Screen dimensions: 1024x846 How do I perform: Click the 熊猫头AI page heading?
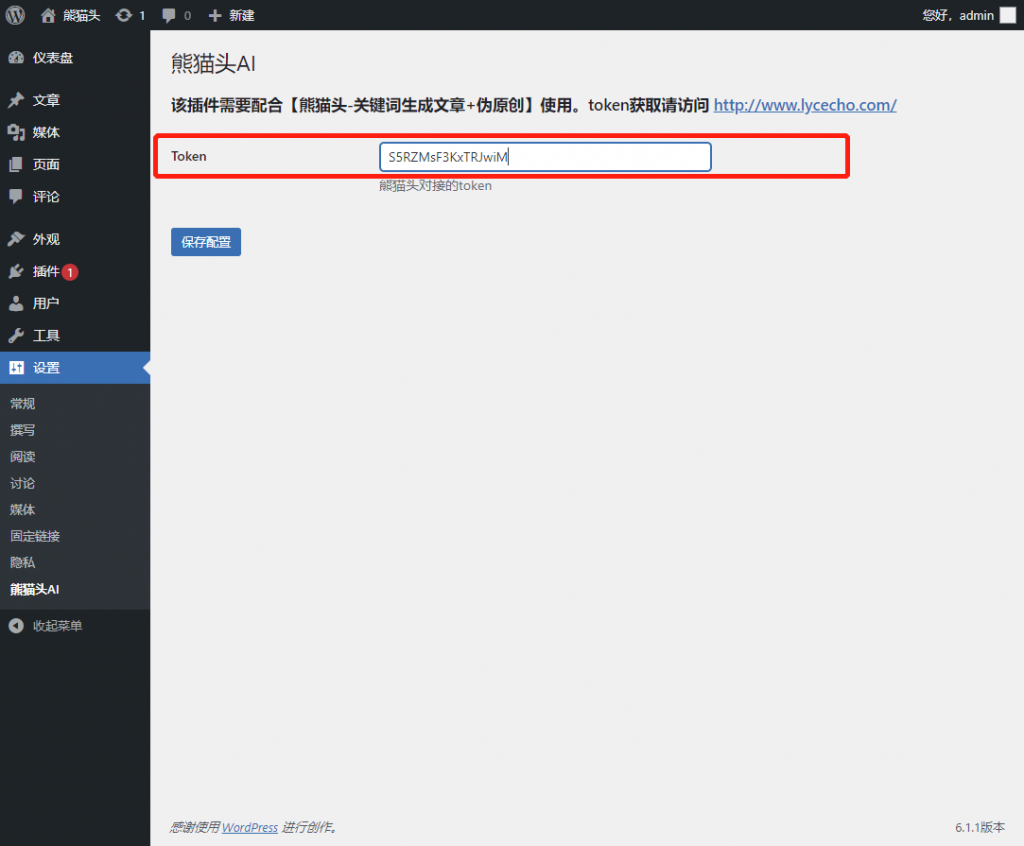pos(213,64)
